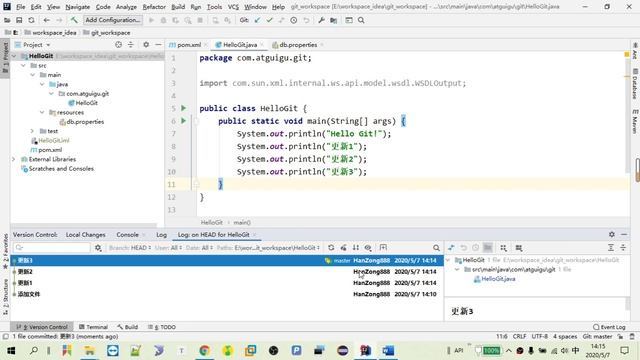Click Show Diff icon in commit details toolbar
This screenshot has width=640, height=360.
(x=451, y=248)
